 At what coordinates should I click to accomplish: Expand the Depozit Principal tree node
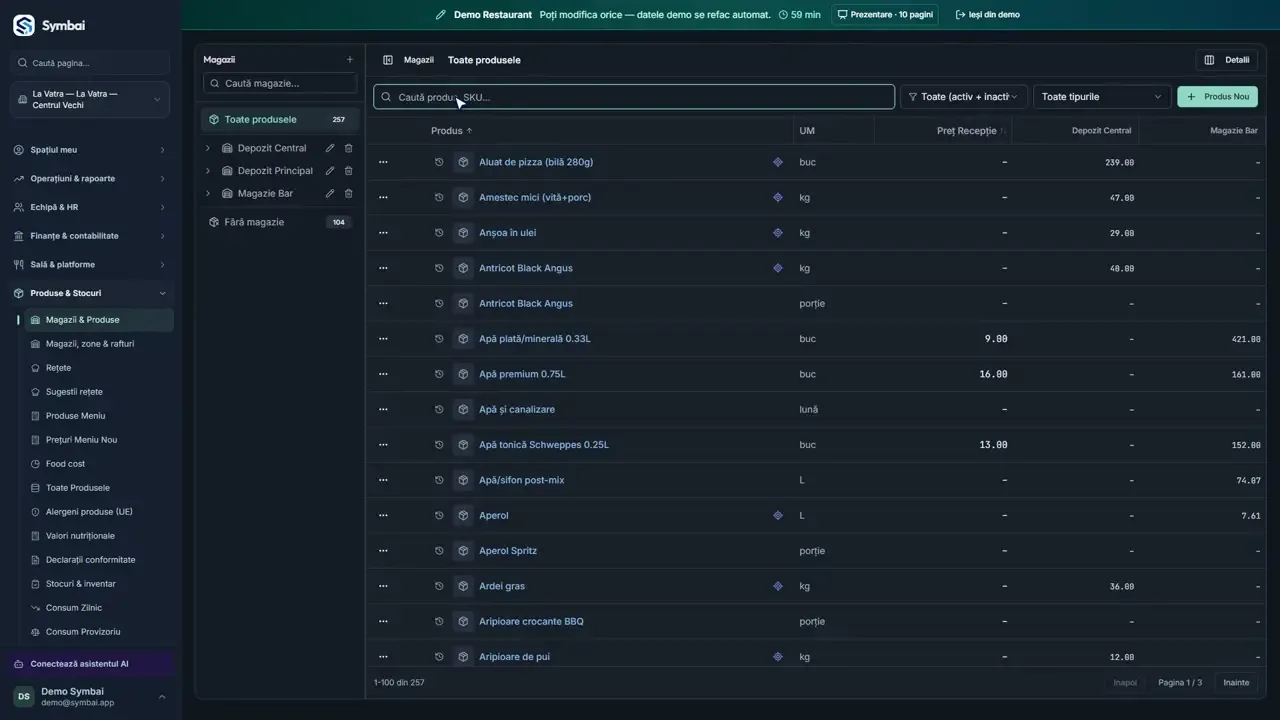(x=208, y=171)
